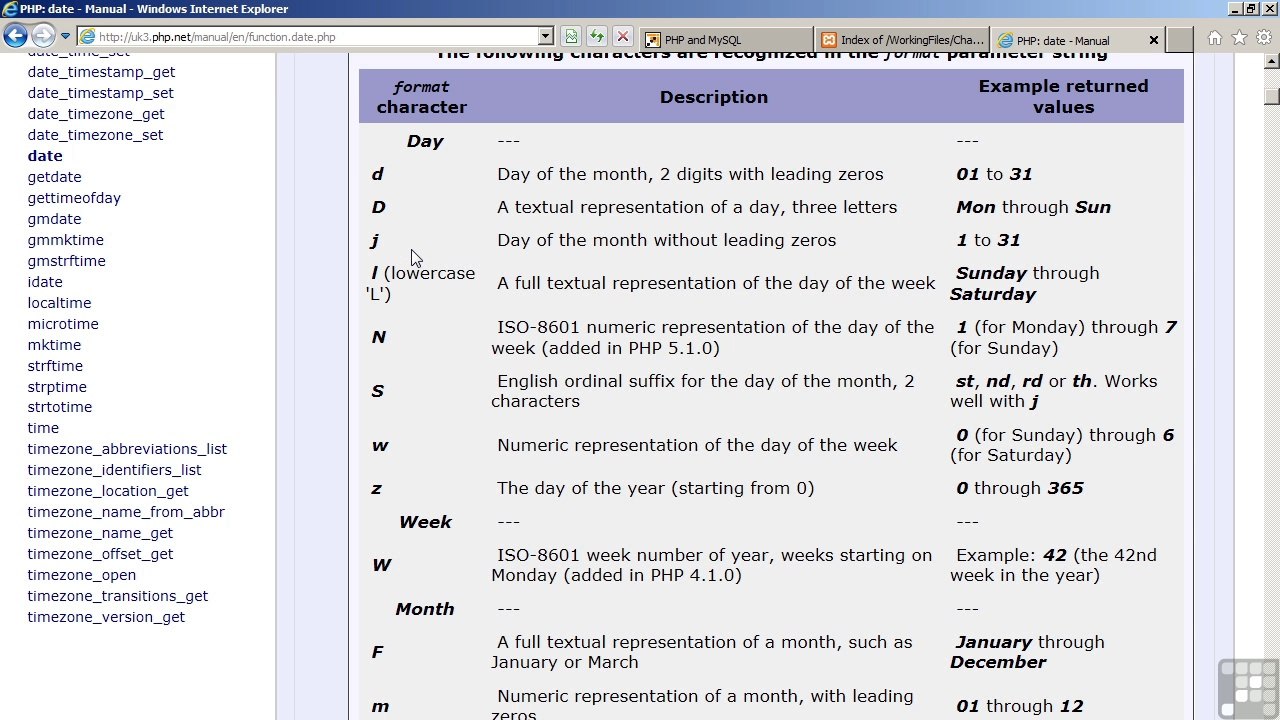1280x720 pixels.
Task: Refresh the page with the green arrows icon
Action: pyautogui.click(x=597, y=37)
